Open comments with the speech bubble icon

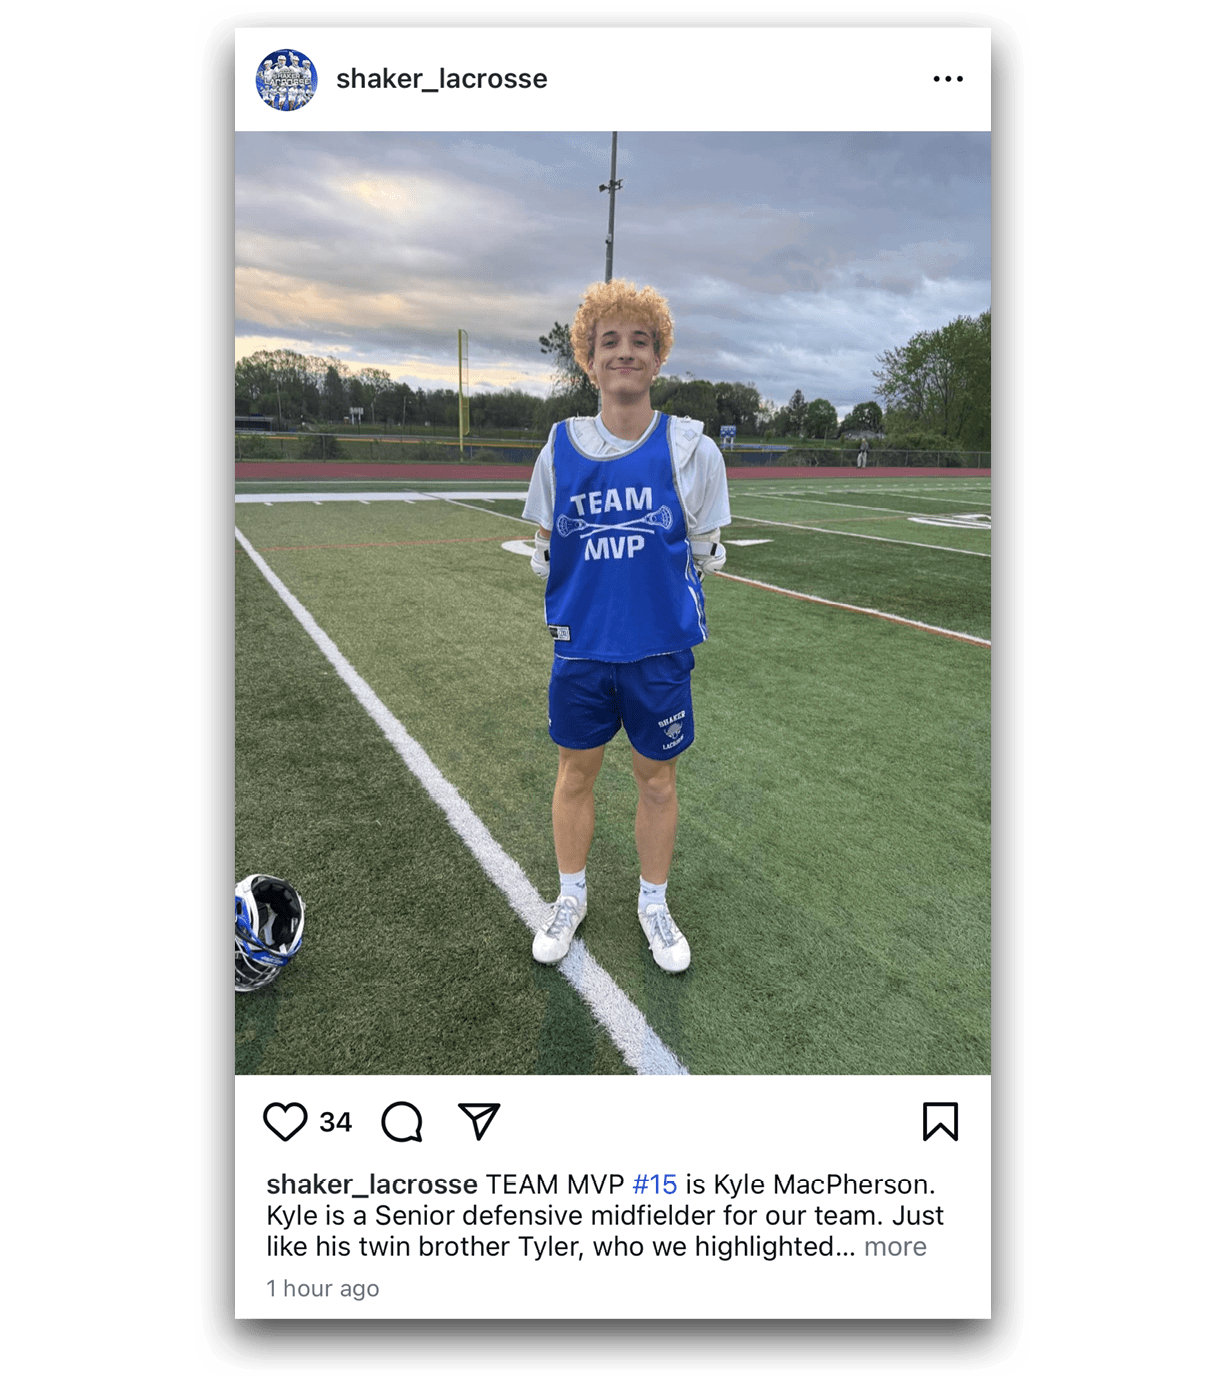[x=402, y=1121]
